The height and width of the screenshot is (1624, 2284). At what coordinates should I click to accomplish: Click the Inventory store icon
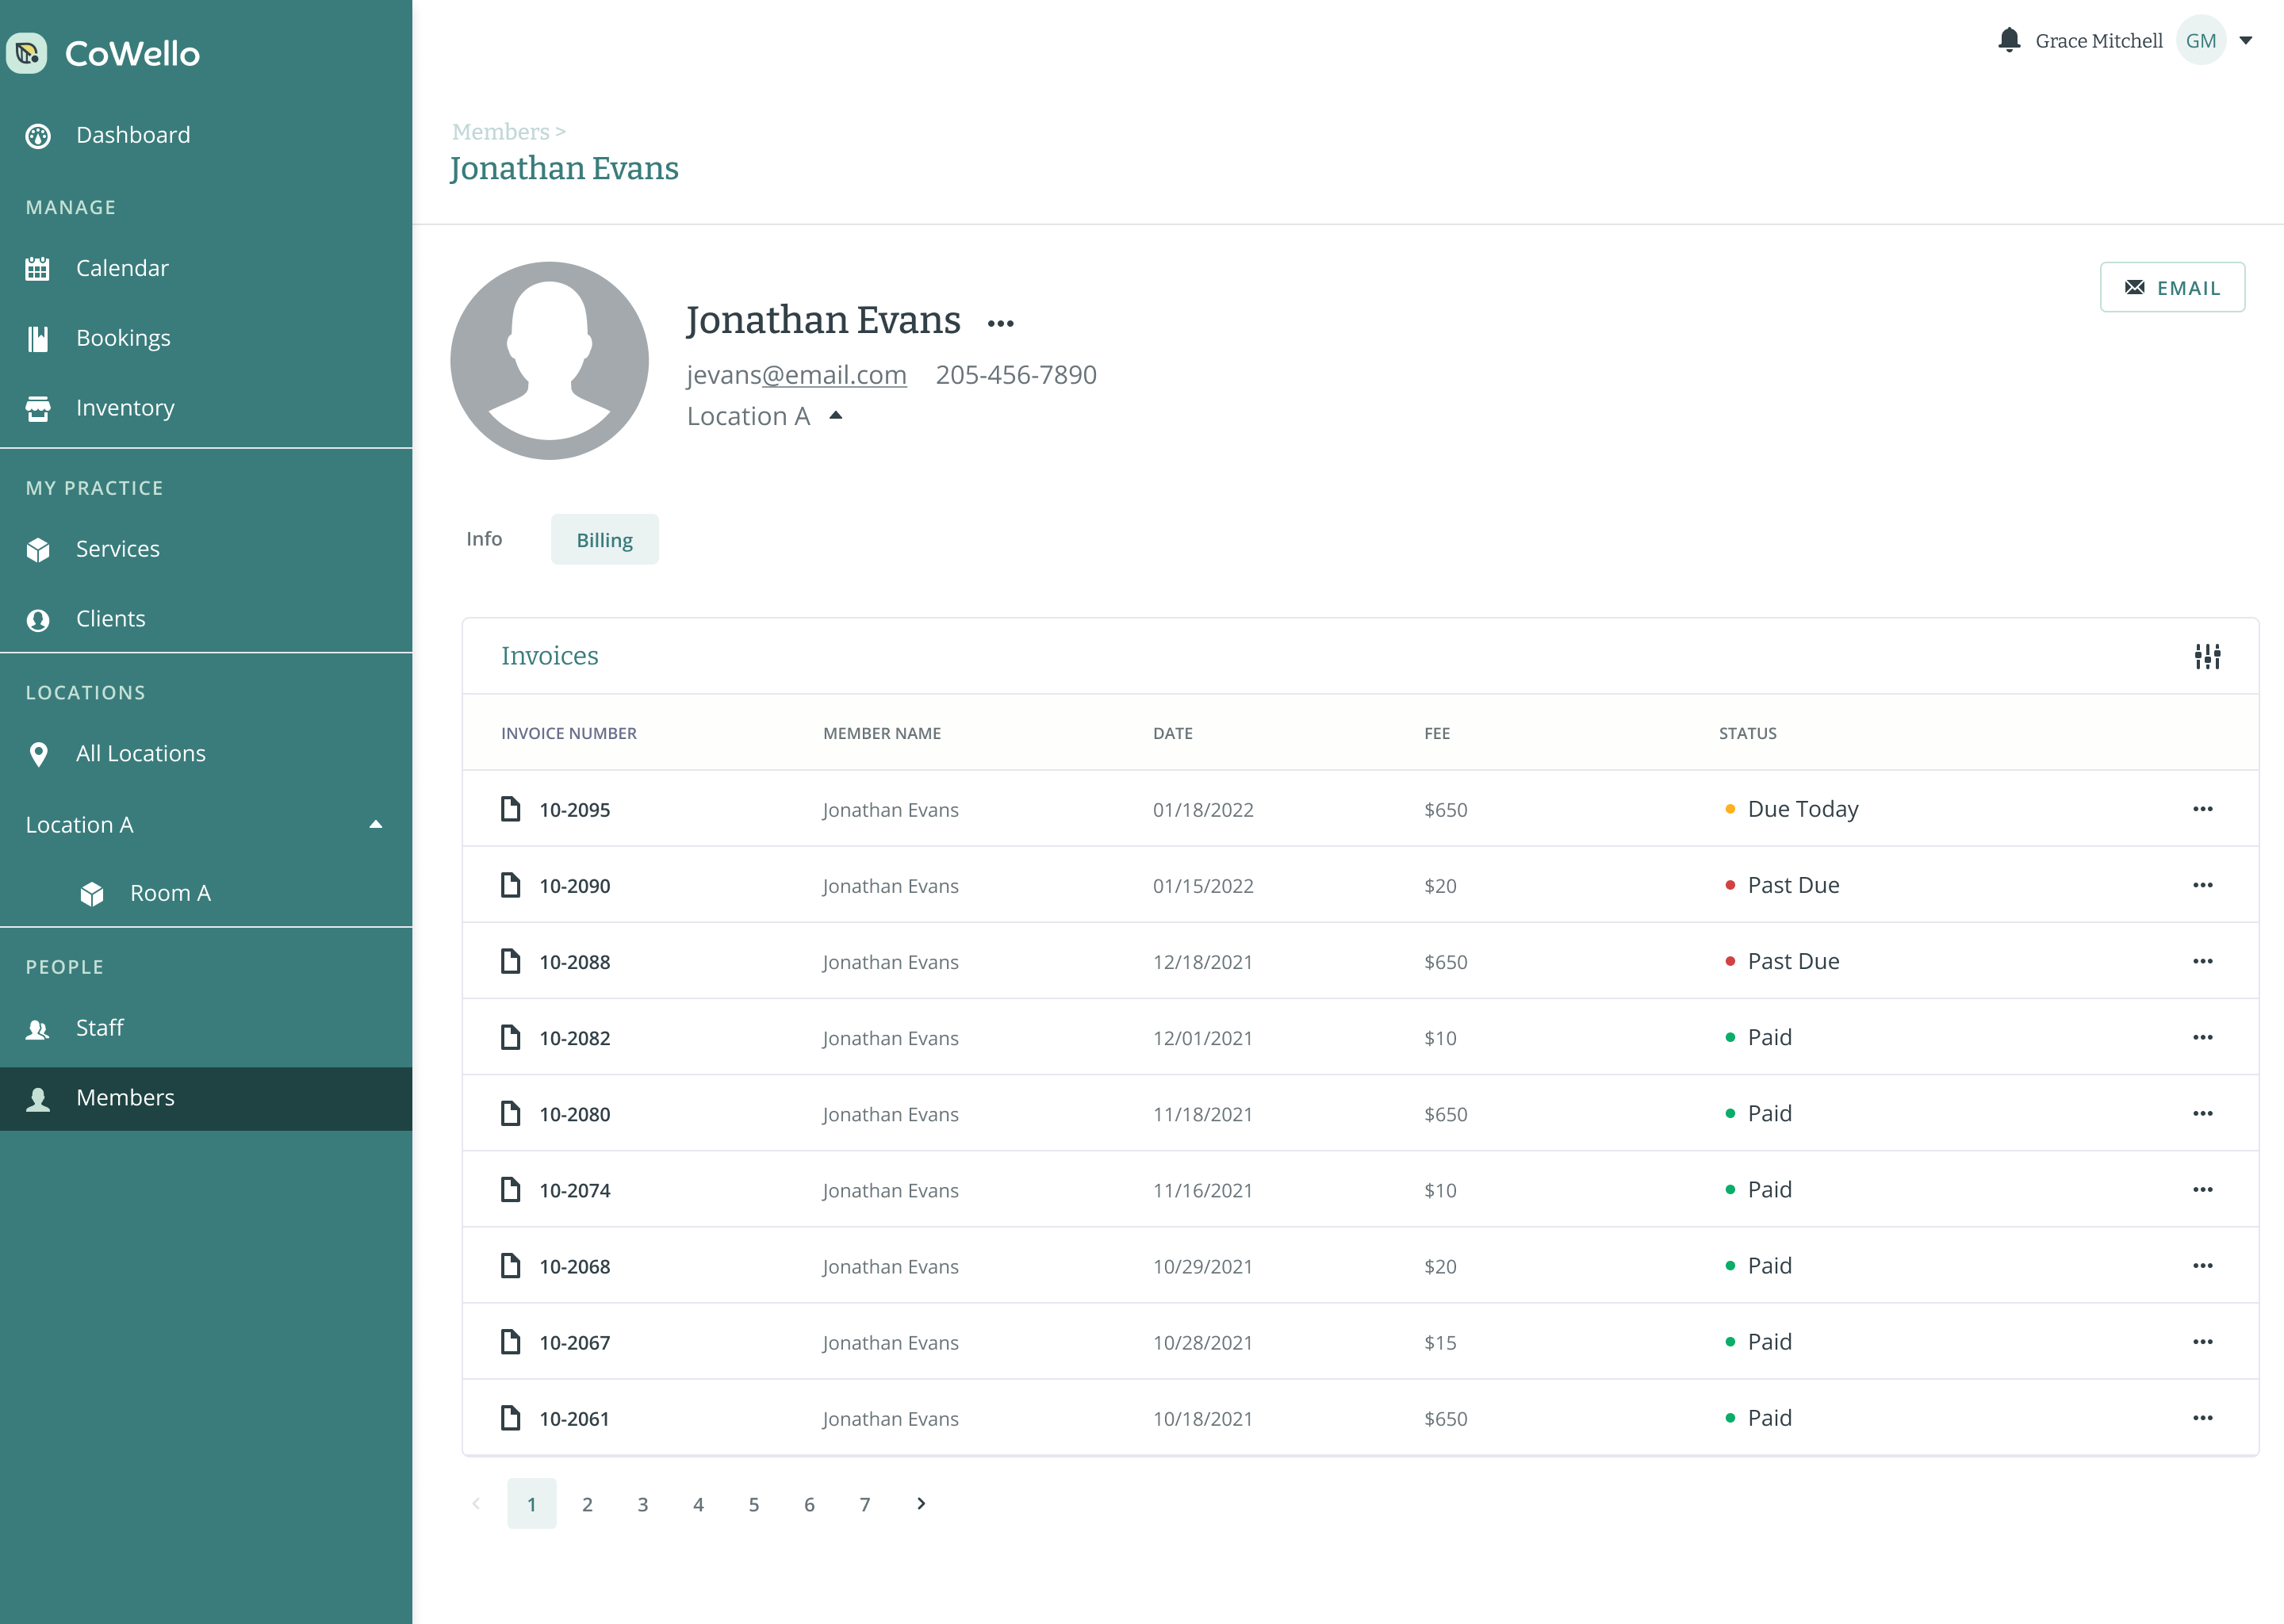38,408
